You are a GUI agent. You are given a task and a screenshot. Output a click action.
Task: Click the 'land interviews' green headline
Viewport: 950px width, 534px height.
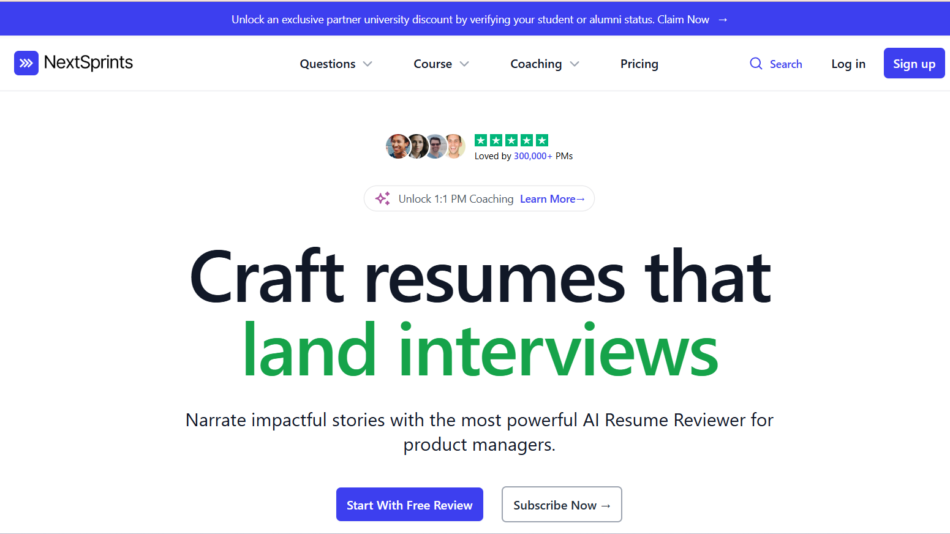(480, 350)
